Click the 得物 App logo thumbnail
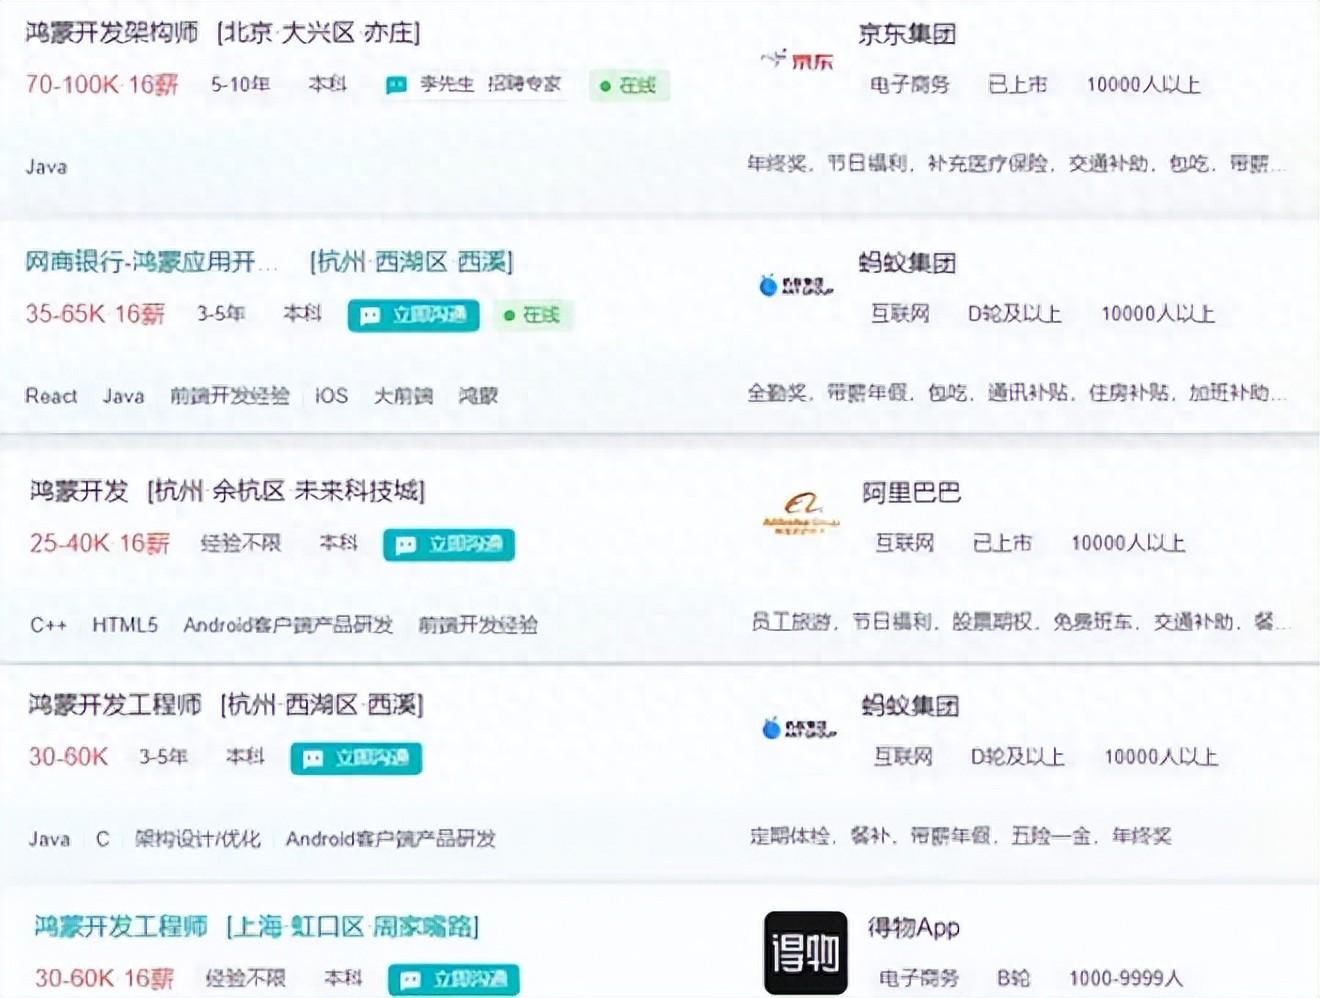This screenshot has height=998, width=1320. point(805,952)
